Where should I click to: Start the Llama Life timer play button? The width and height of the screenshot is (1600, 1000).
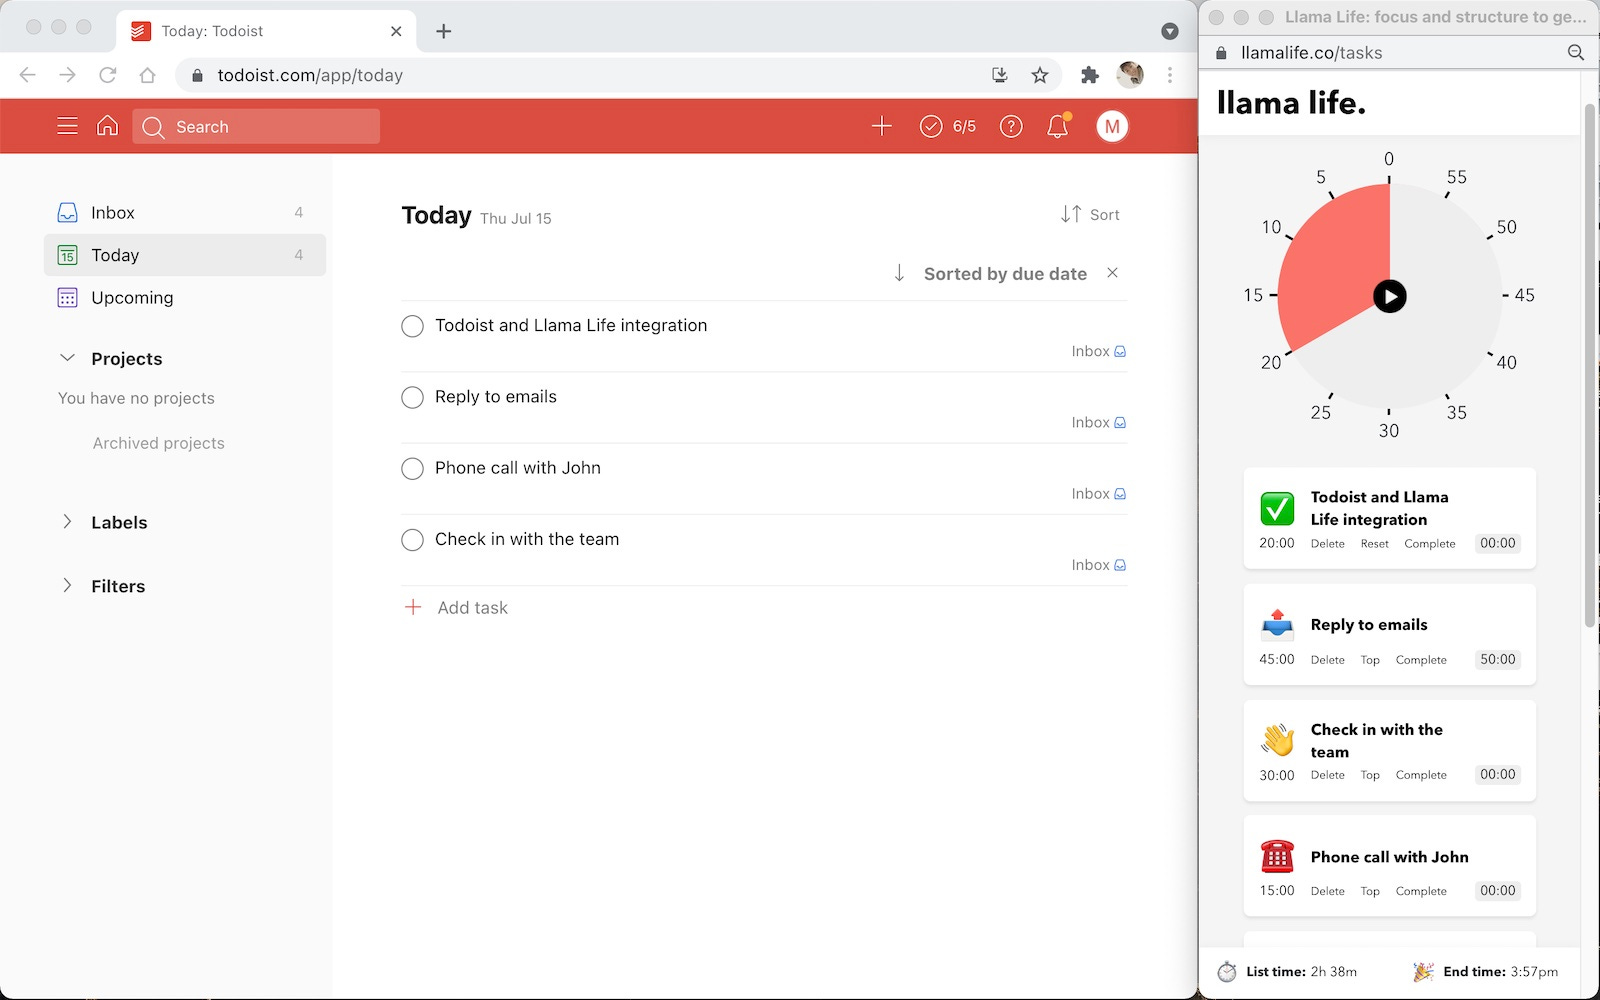click(x=1389, y=296)
